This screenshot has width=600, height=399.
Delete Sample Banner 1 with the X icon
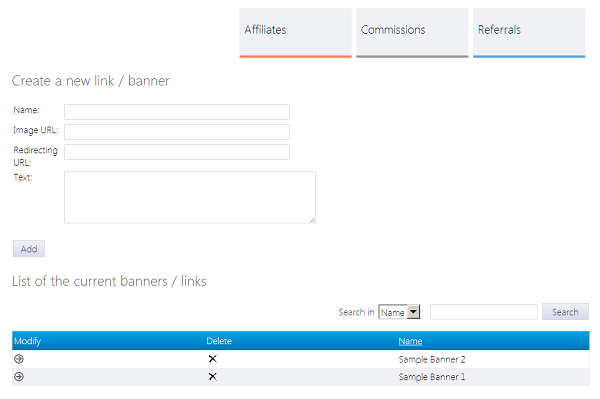point(213,377)
